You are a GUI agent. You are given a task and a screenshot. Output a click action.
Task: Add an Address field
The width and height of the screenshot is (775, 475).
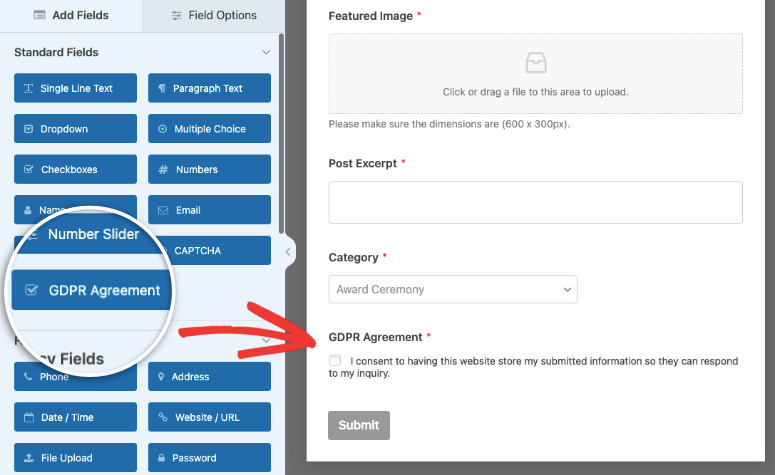click(209, 377)
